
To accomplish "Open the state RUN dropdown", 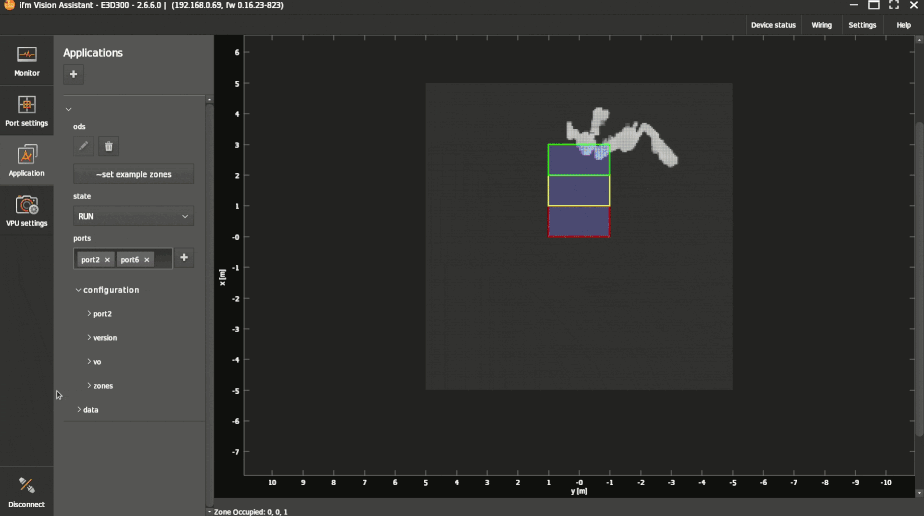I will coord(133,216).
